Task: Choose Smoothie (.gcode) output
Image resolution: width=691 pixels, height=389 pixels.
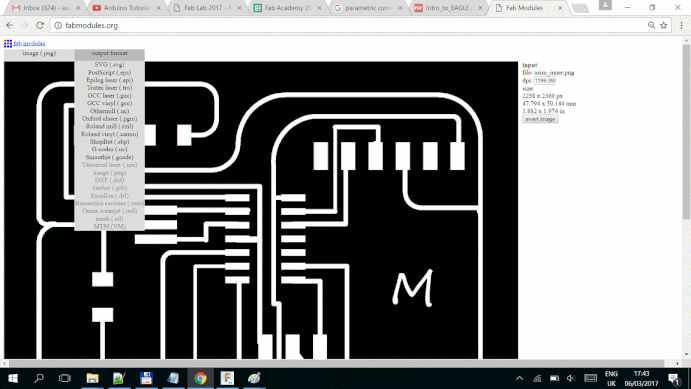Action: click(x=109, y=157)
